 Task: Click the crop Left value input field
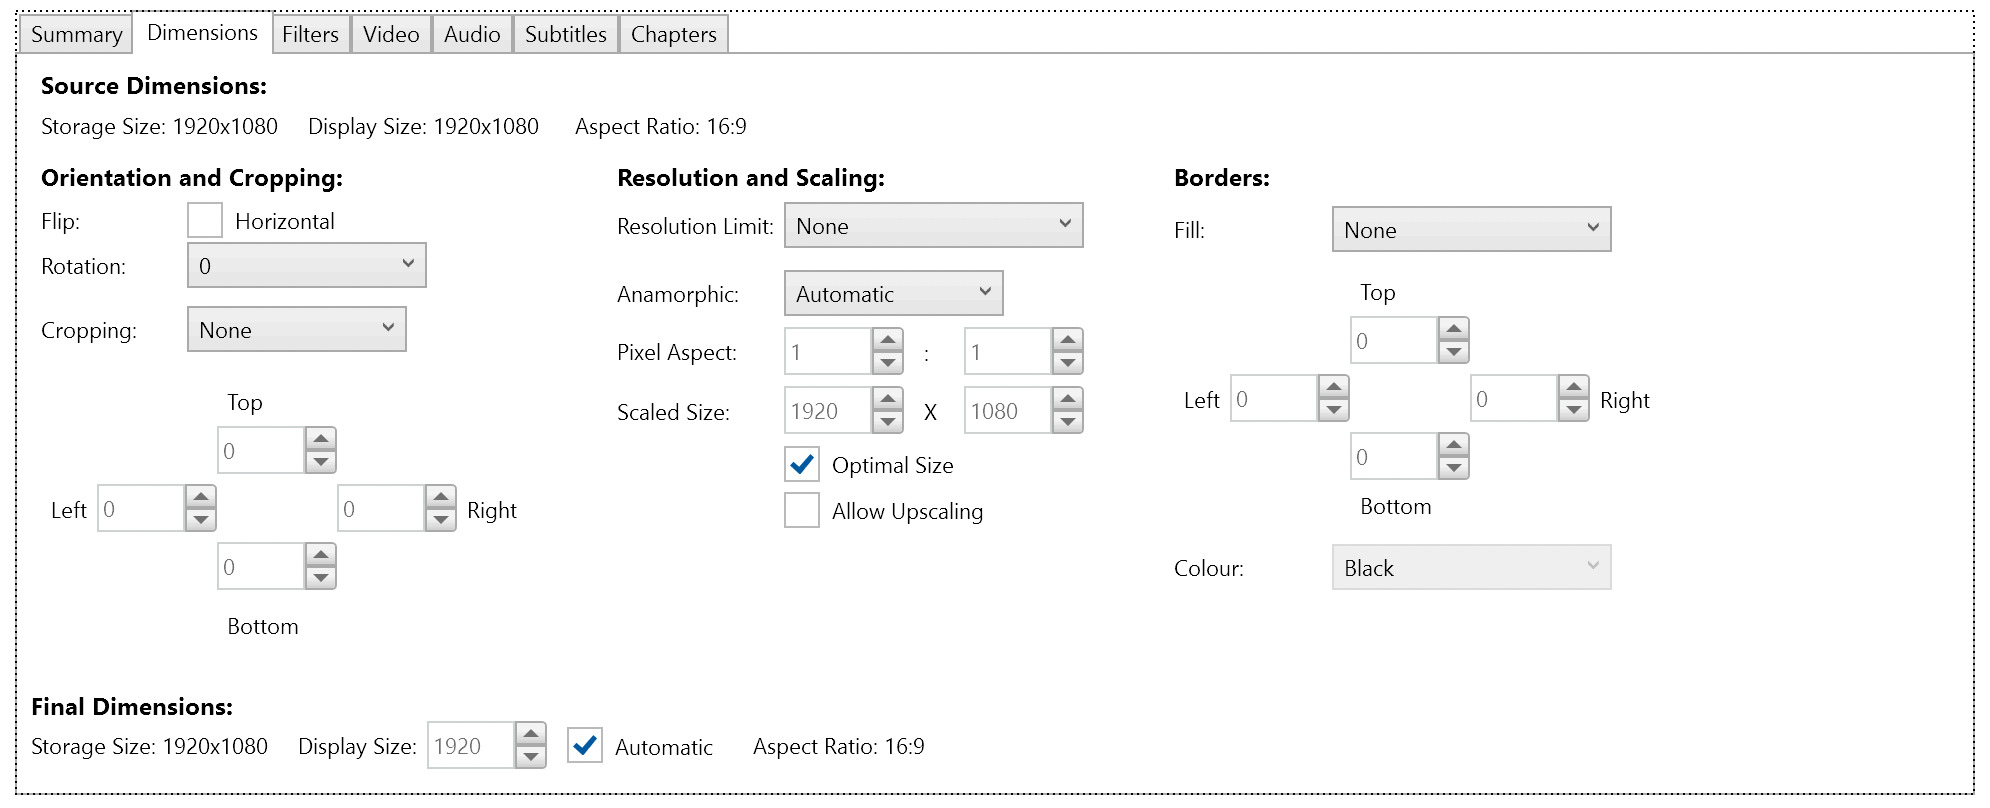(141, 509)
